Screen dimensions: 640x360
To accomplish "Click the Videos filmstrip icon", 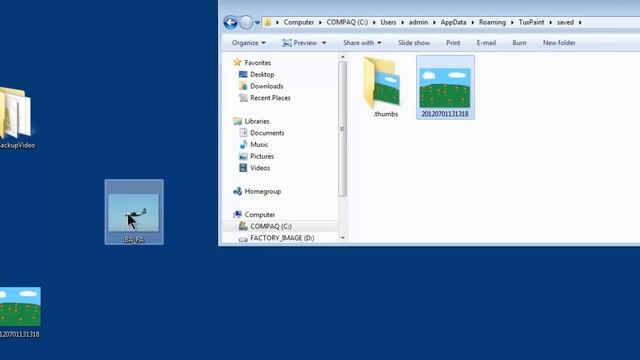I will [243, 168].
